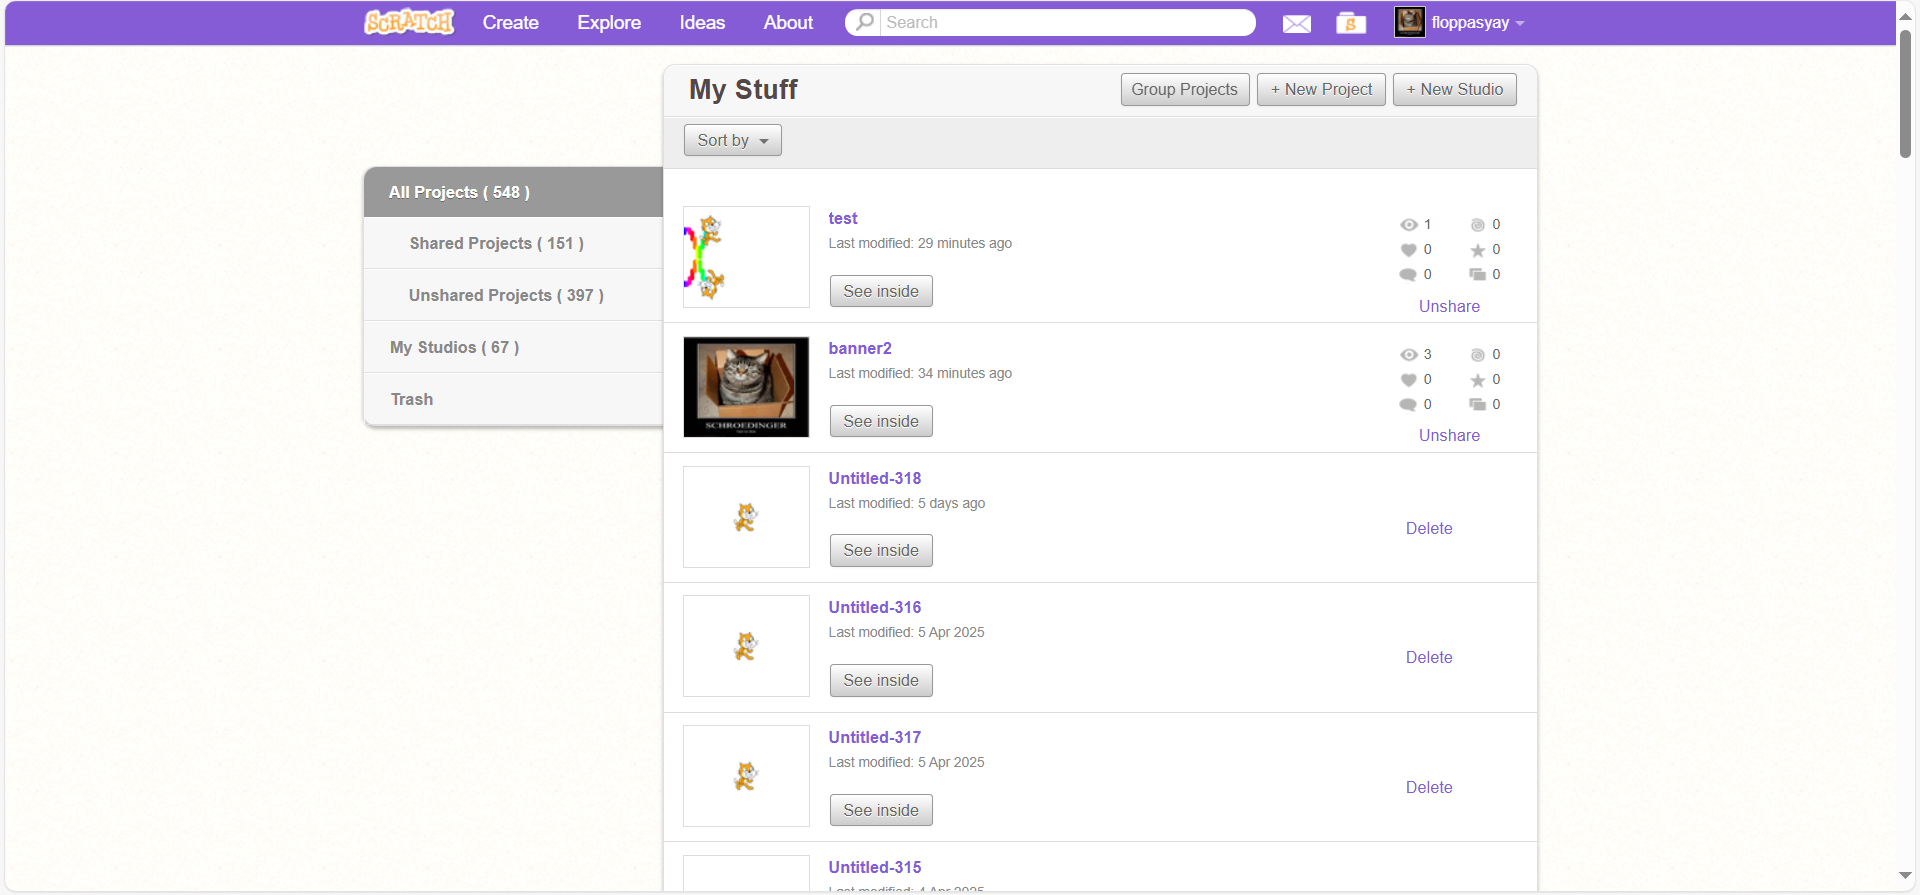Delete the Untitled-317 project
1920x895 pixels.
pos(1429,787)
